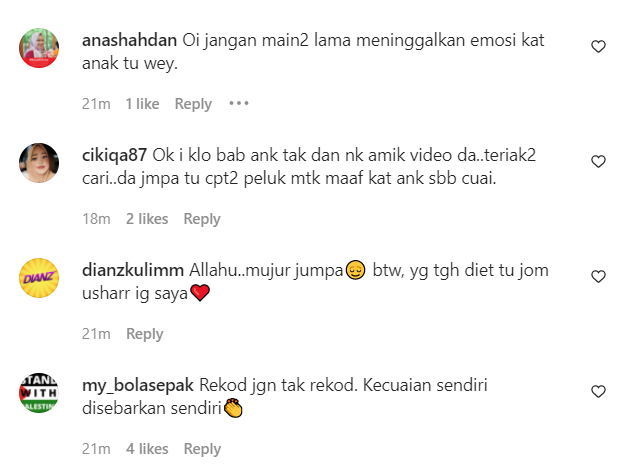Reply to anashahdan's comment

pos(193,104)
